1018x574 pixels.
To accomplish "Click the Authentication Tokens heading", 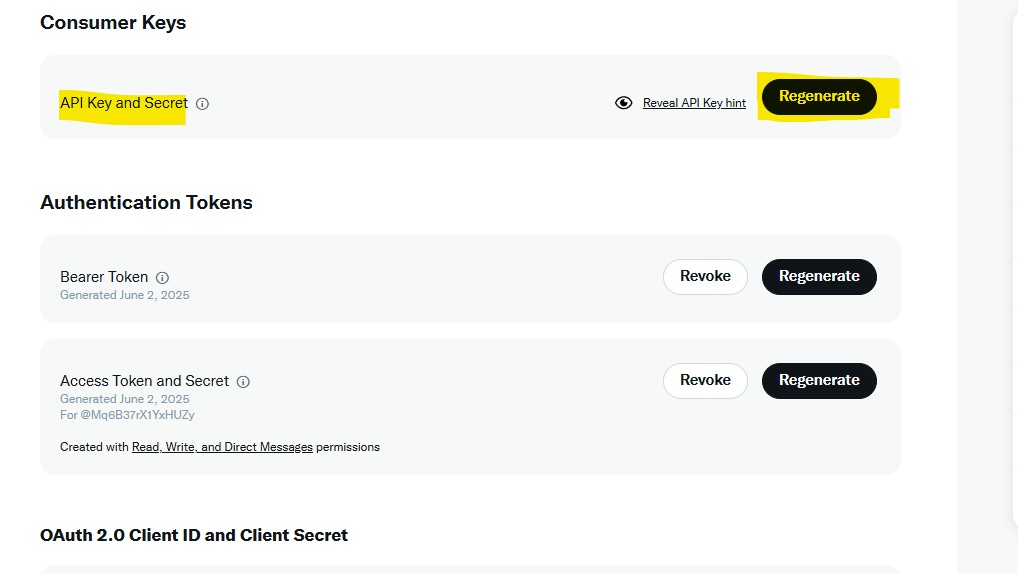I will 146,202.
